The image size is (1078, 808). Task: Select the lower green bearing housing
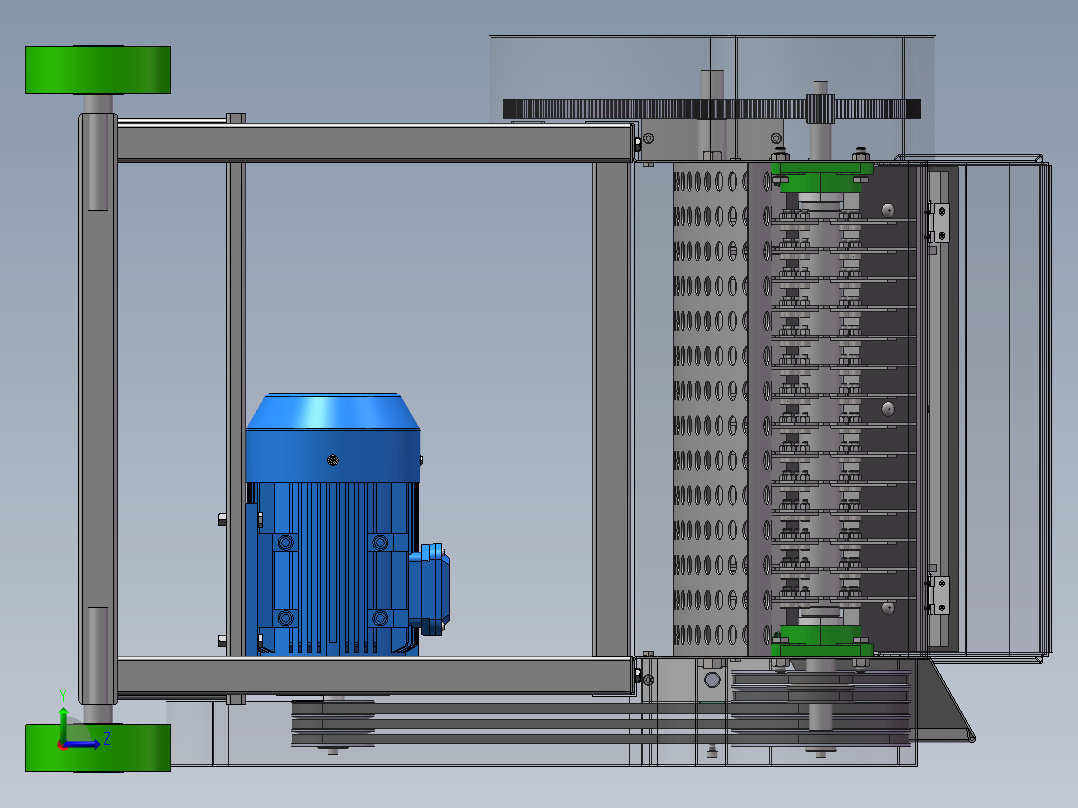822,640
